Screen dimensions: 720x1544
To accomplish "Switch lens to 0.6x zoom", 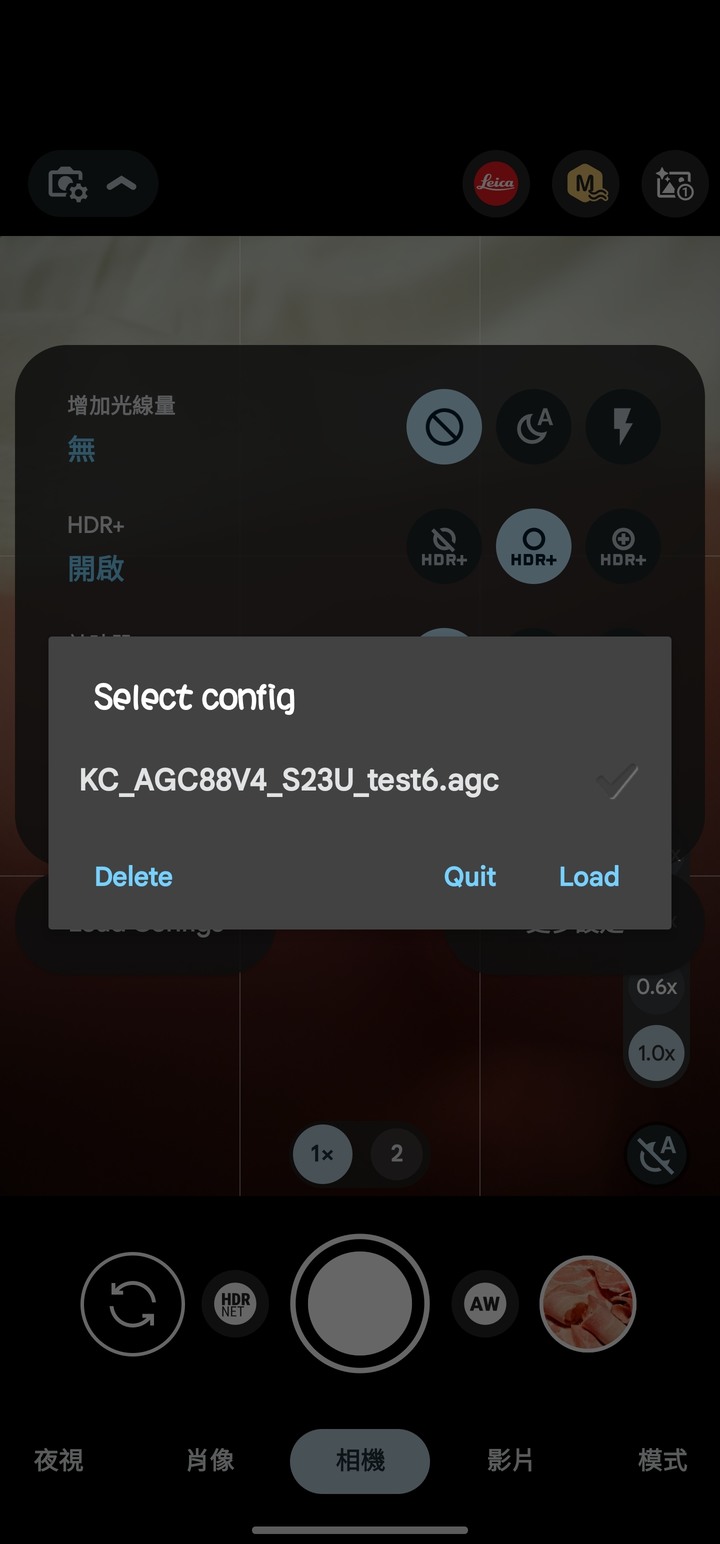I will click(657, 987).
